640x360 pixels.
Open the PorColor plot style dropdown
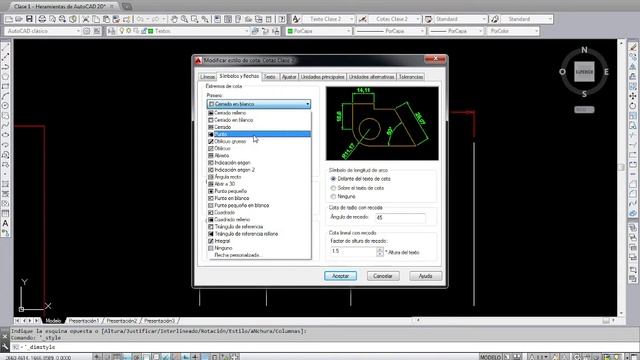click(x=513, y=31)
